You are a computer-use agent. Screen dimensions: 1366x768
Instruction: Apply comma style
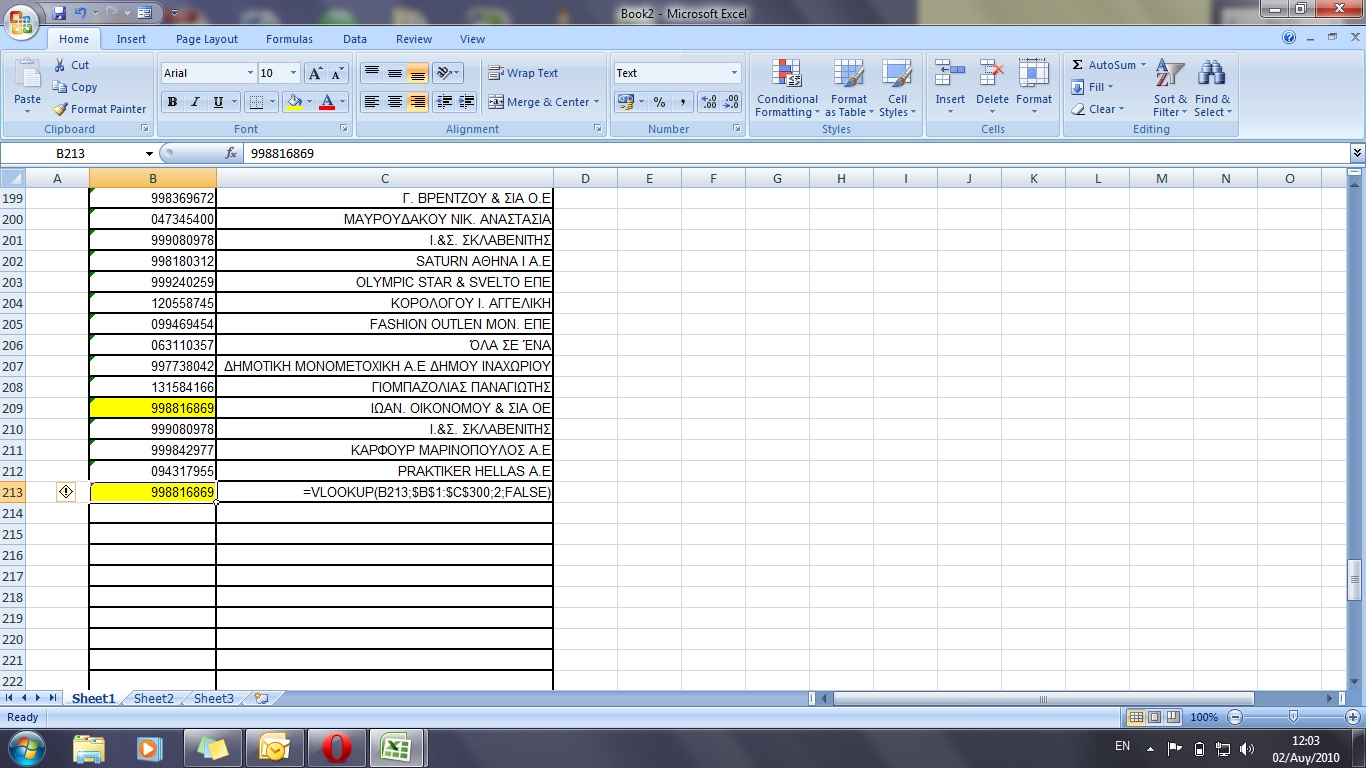coord(682,102)
